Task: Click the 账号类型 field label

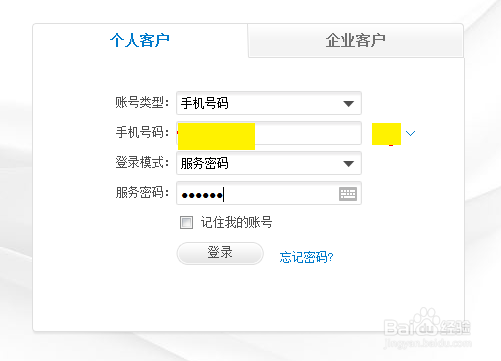Action: tap(142, 102)
